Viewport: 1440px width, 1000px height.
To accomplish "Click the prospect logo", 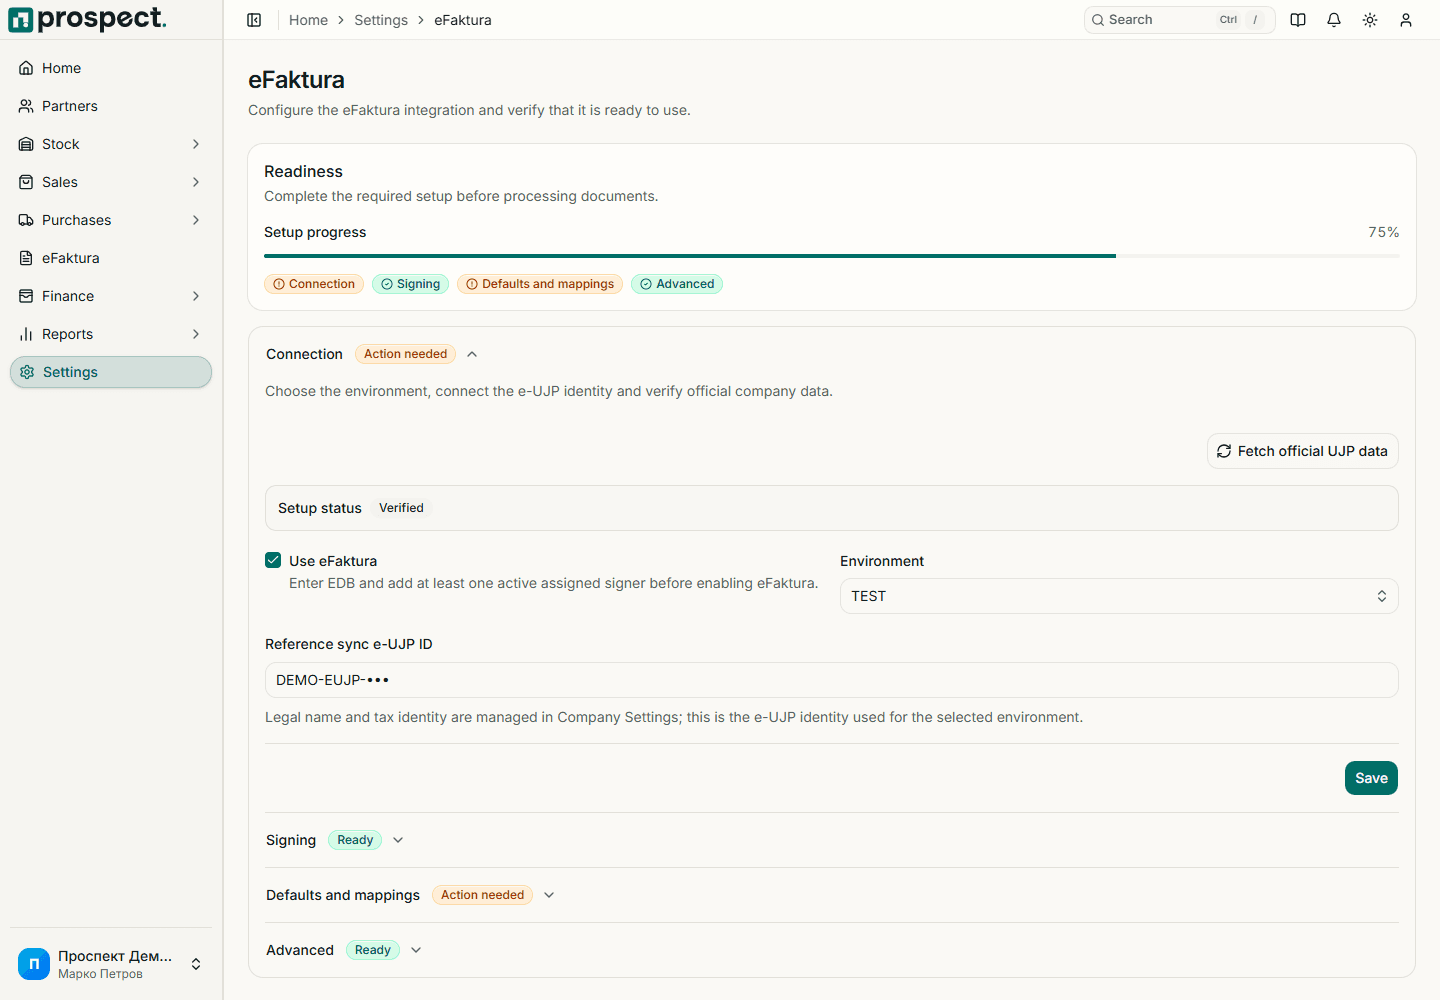I will click(87, 19).
